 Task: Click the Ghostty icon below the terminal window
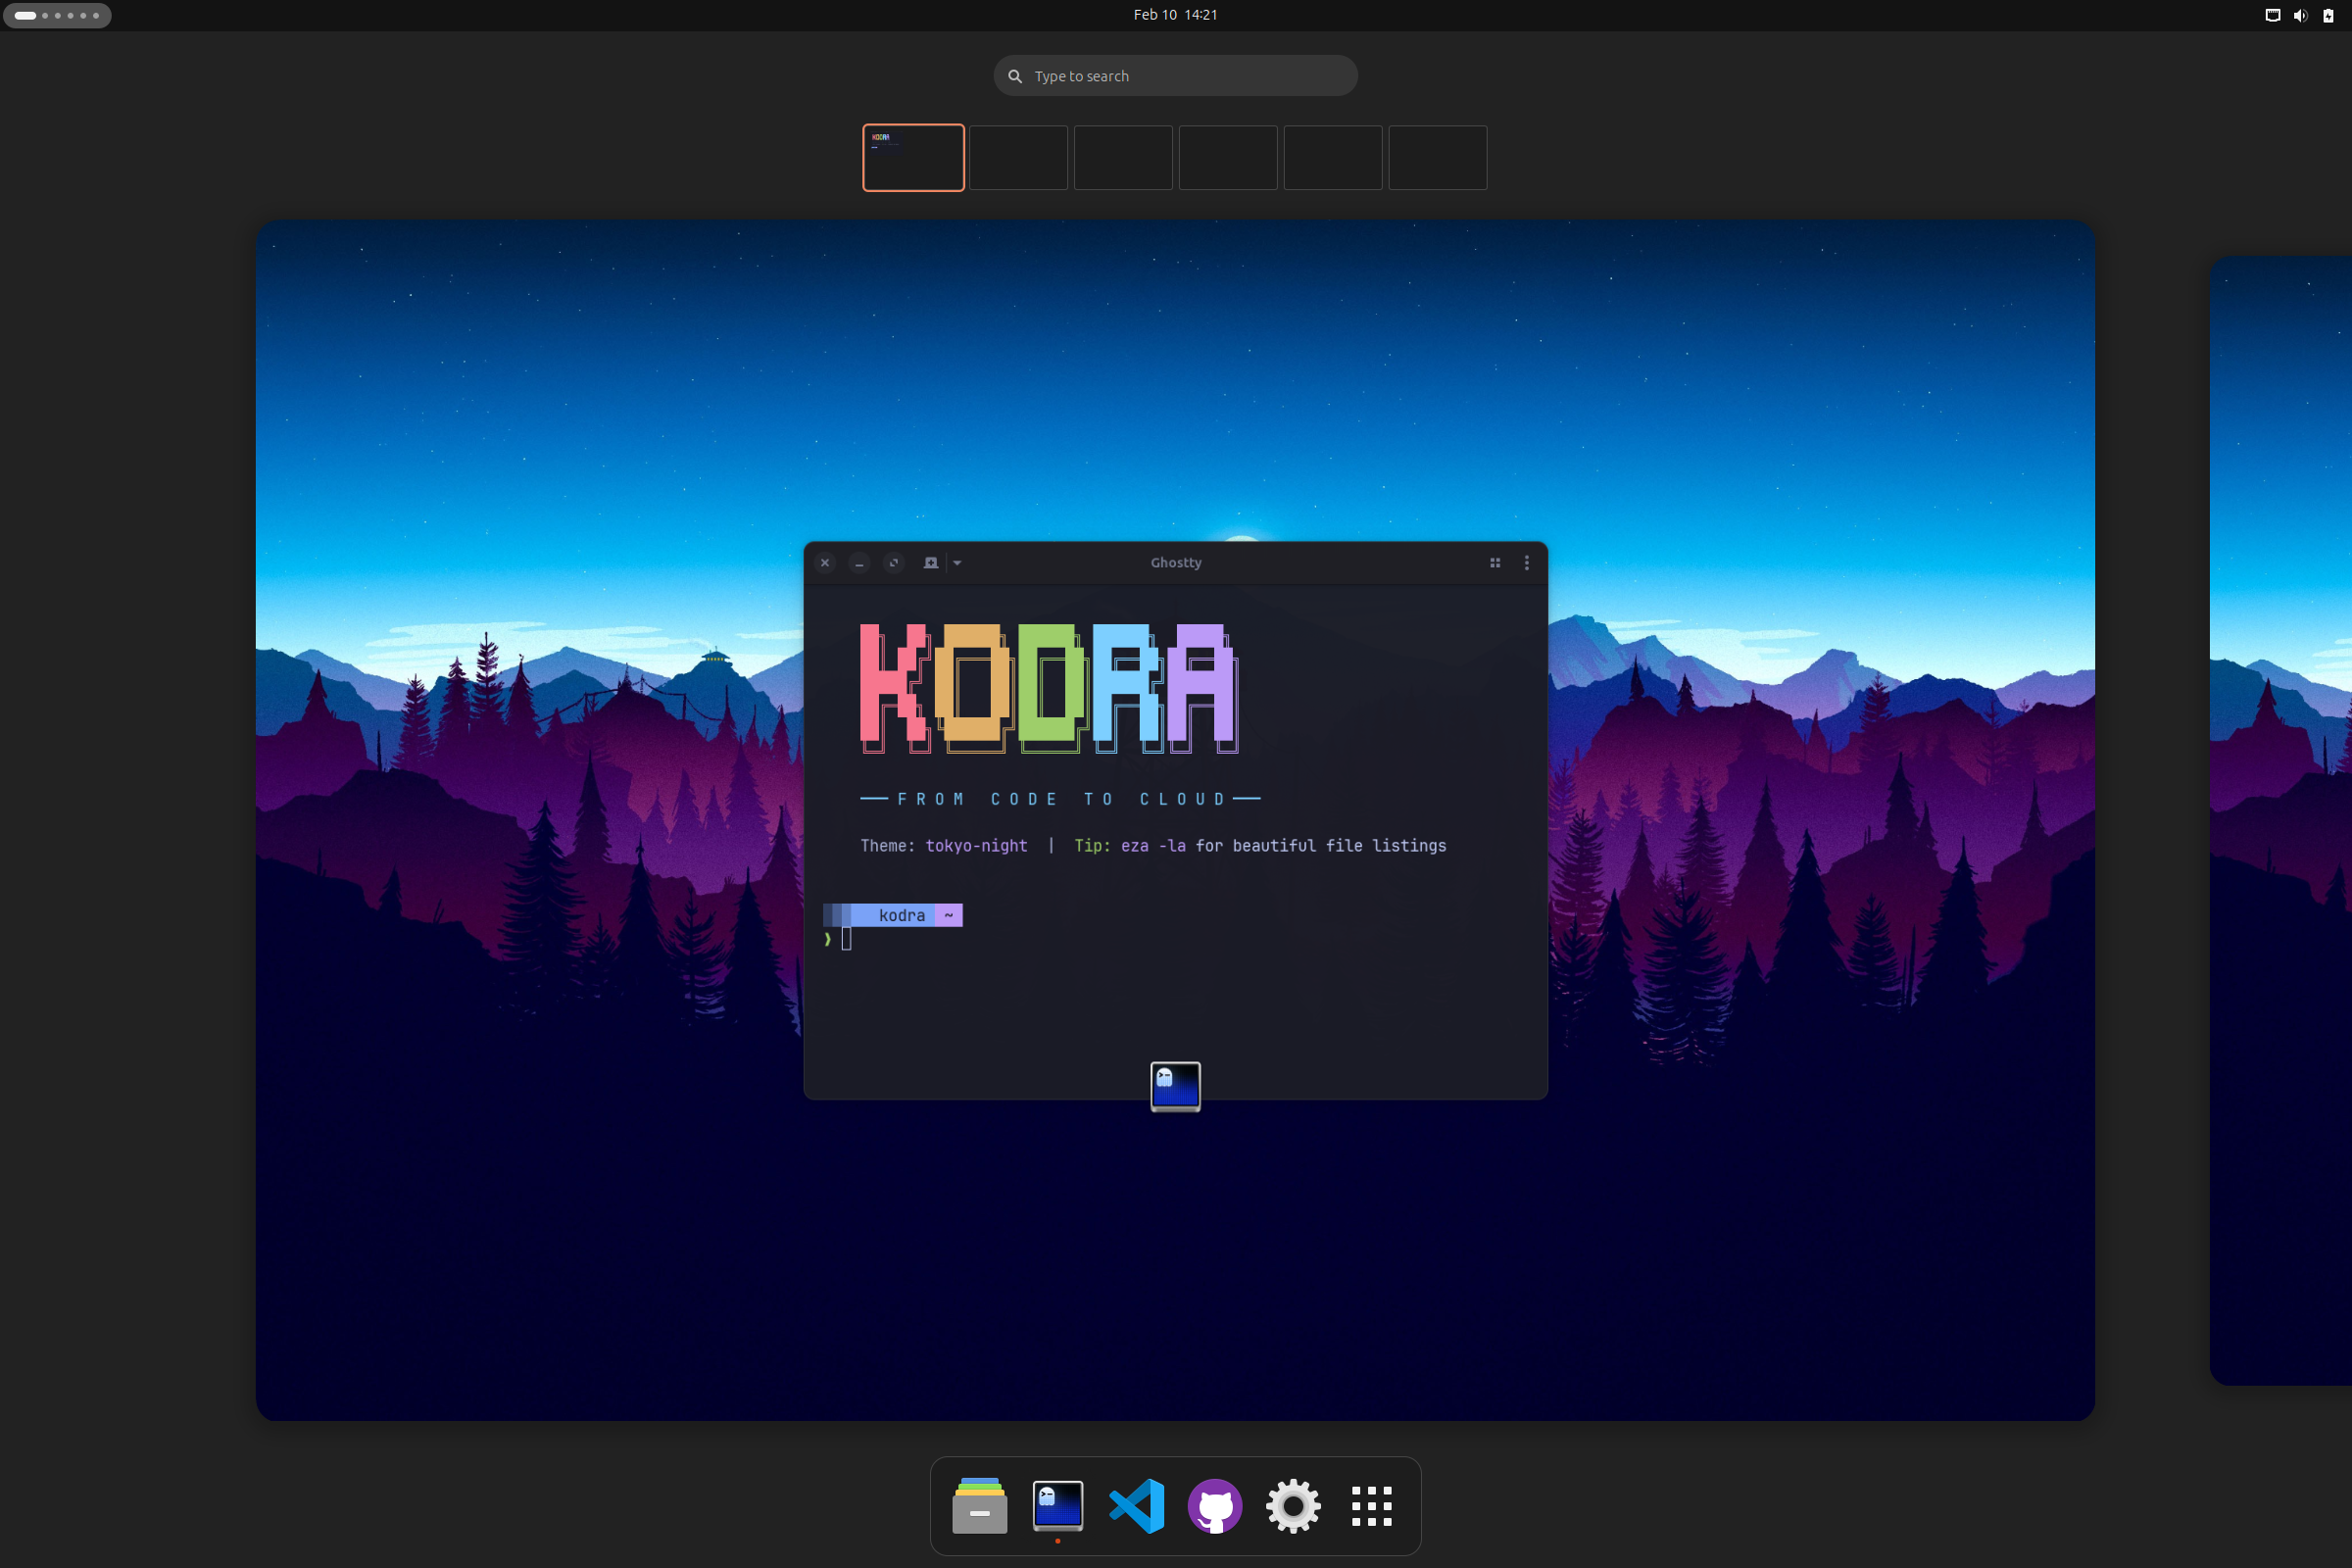[1175, 1086]
